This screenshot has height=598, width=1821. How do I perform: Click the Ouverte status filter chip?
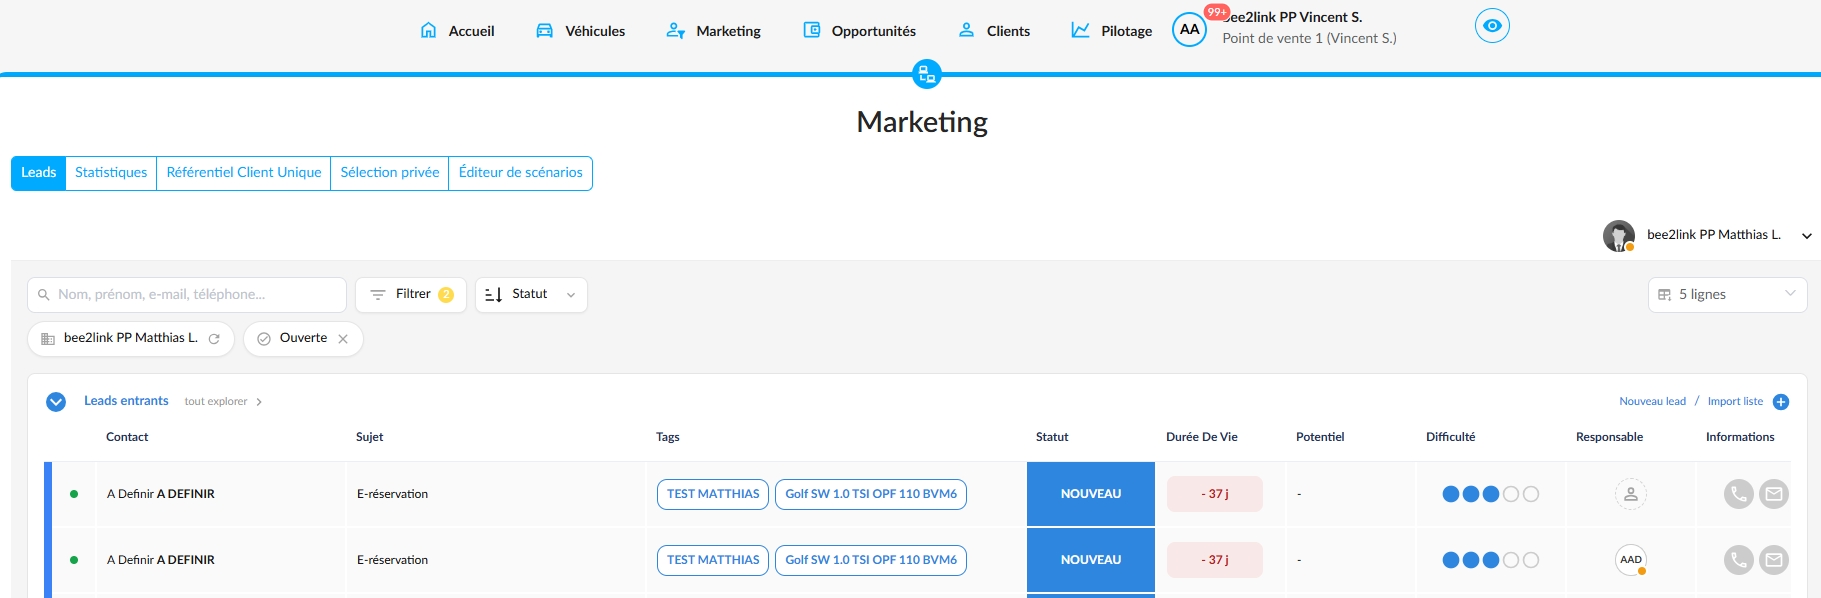[x=303, y=339]
